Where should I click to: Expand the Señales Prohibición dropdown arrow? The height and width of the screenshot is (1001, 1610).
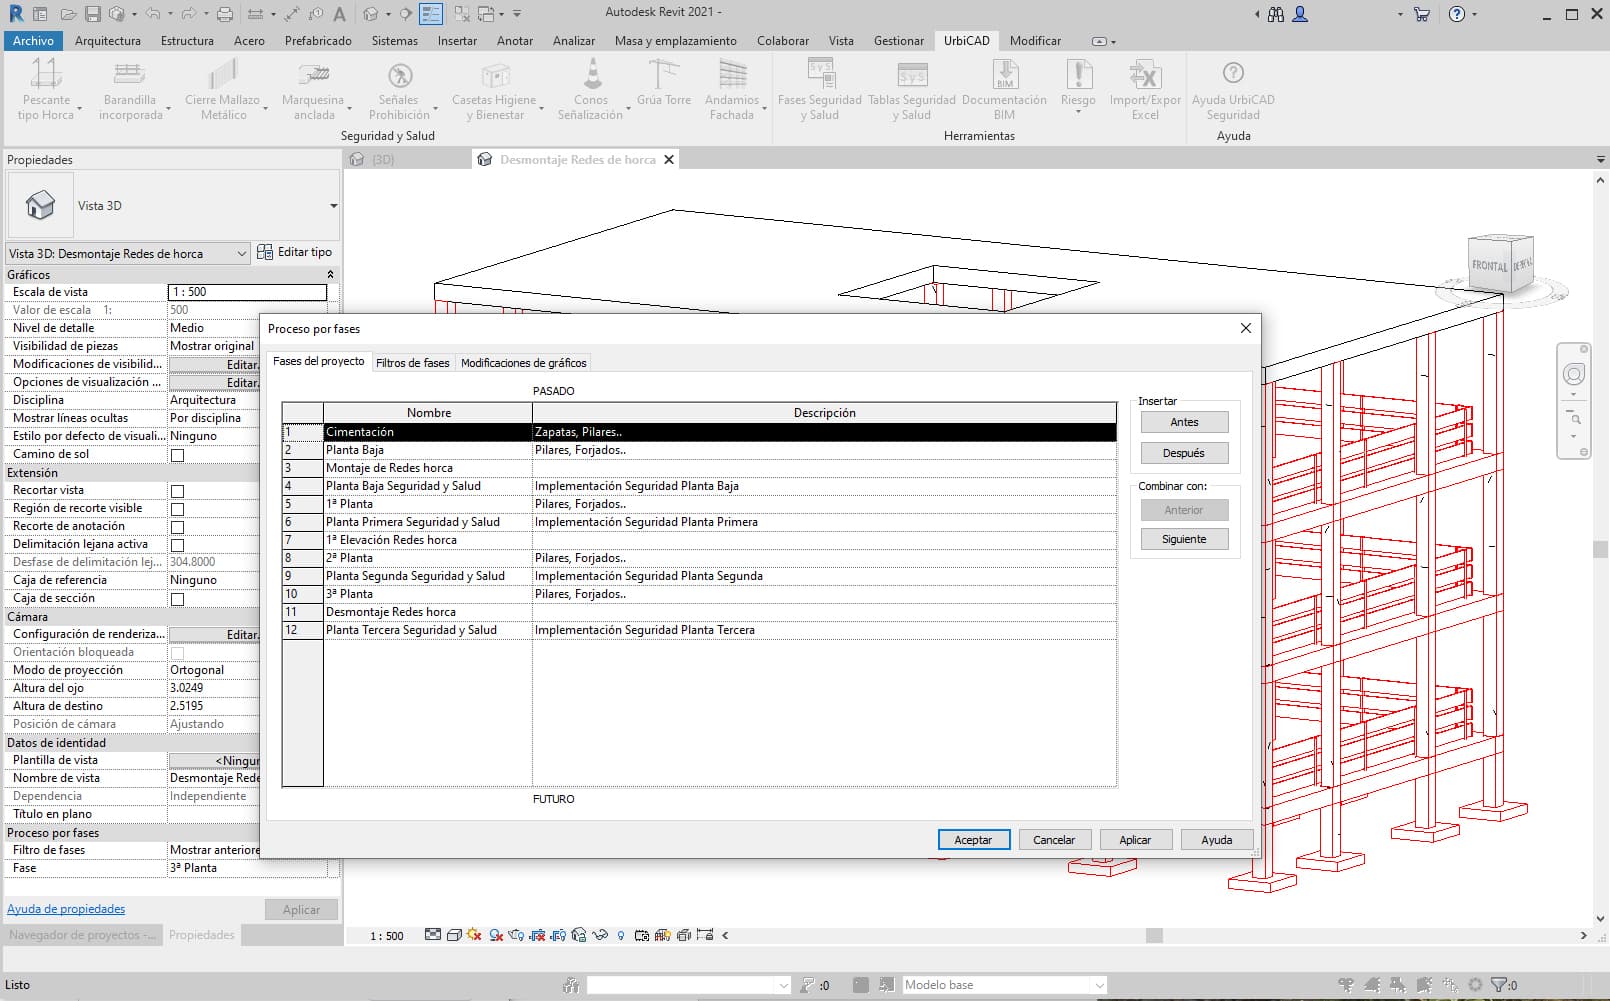[x=436, y=108]
